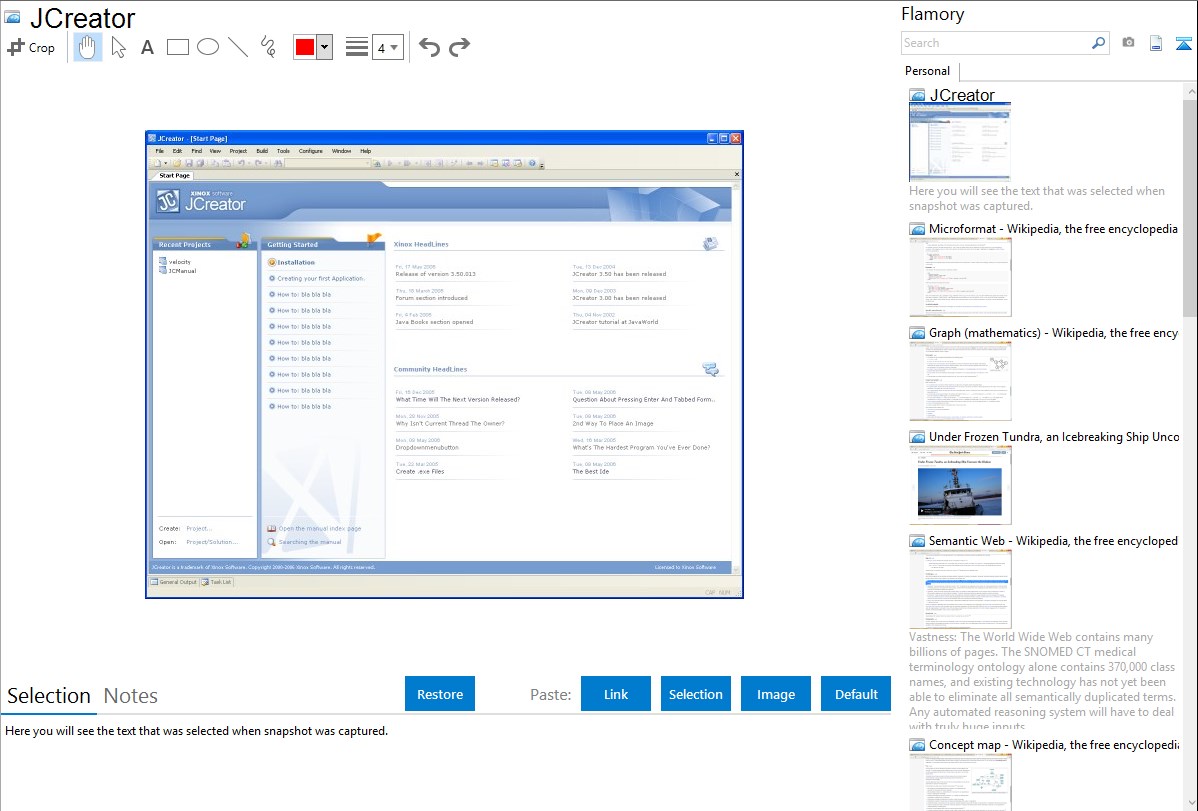Click the scrollbar down arrow in snapshot list

coord(1190,803)
